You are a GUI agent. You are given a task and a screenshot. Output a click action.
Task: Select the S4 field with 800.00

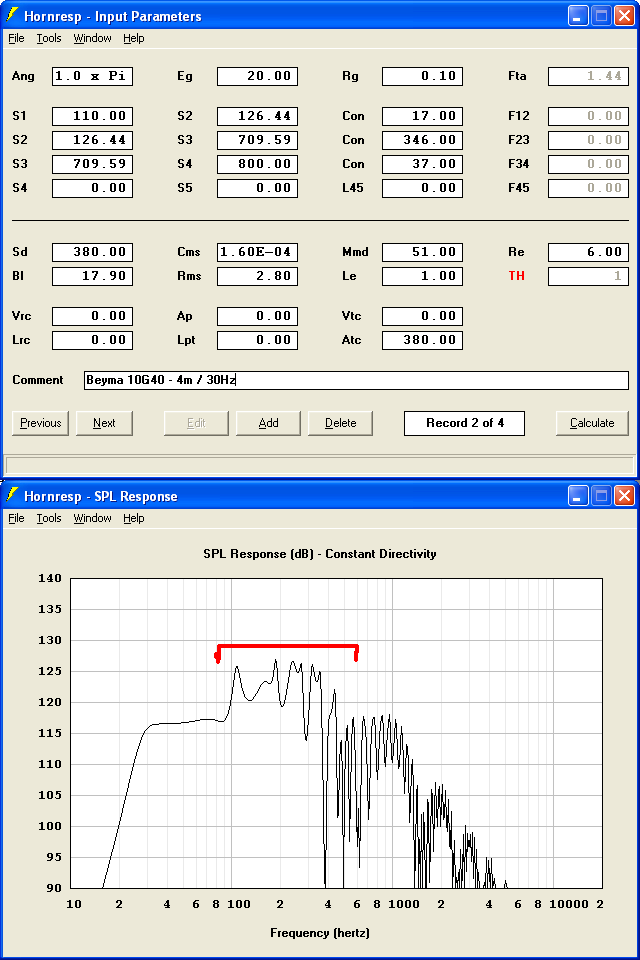(x=257, y=164)
